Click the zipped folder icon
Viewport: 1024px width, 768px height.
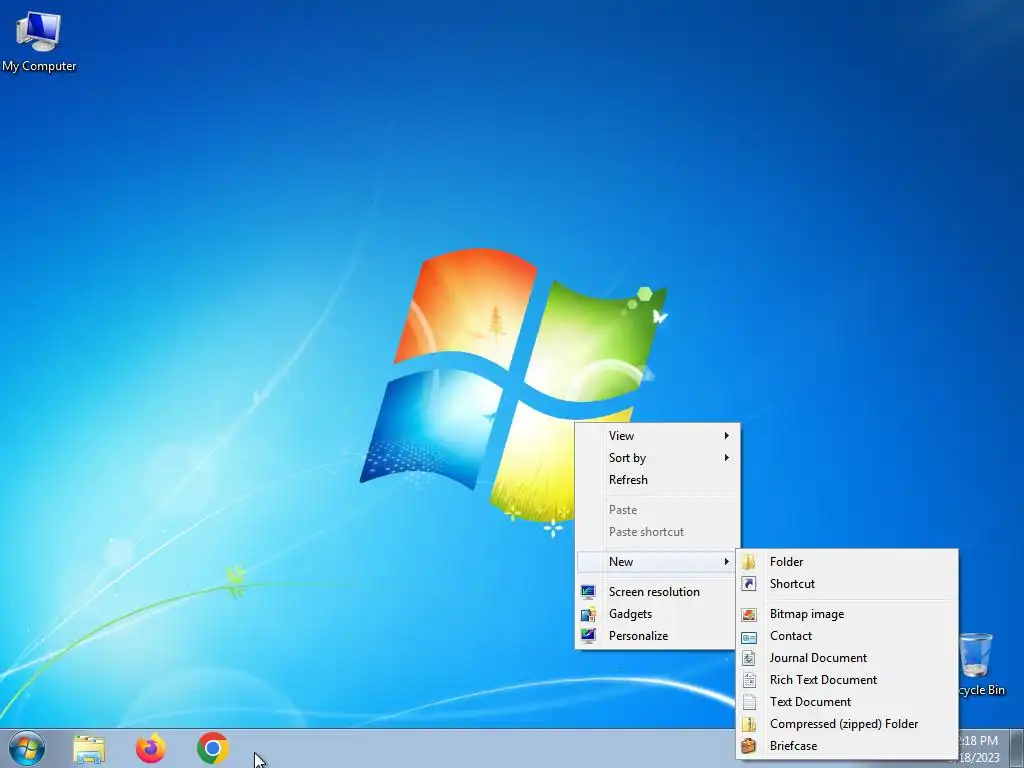[749, 724]
